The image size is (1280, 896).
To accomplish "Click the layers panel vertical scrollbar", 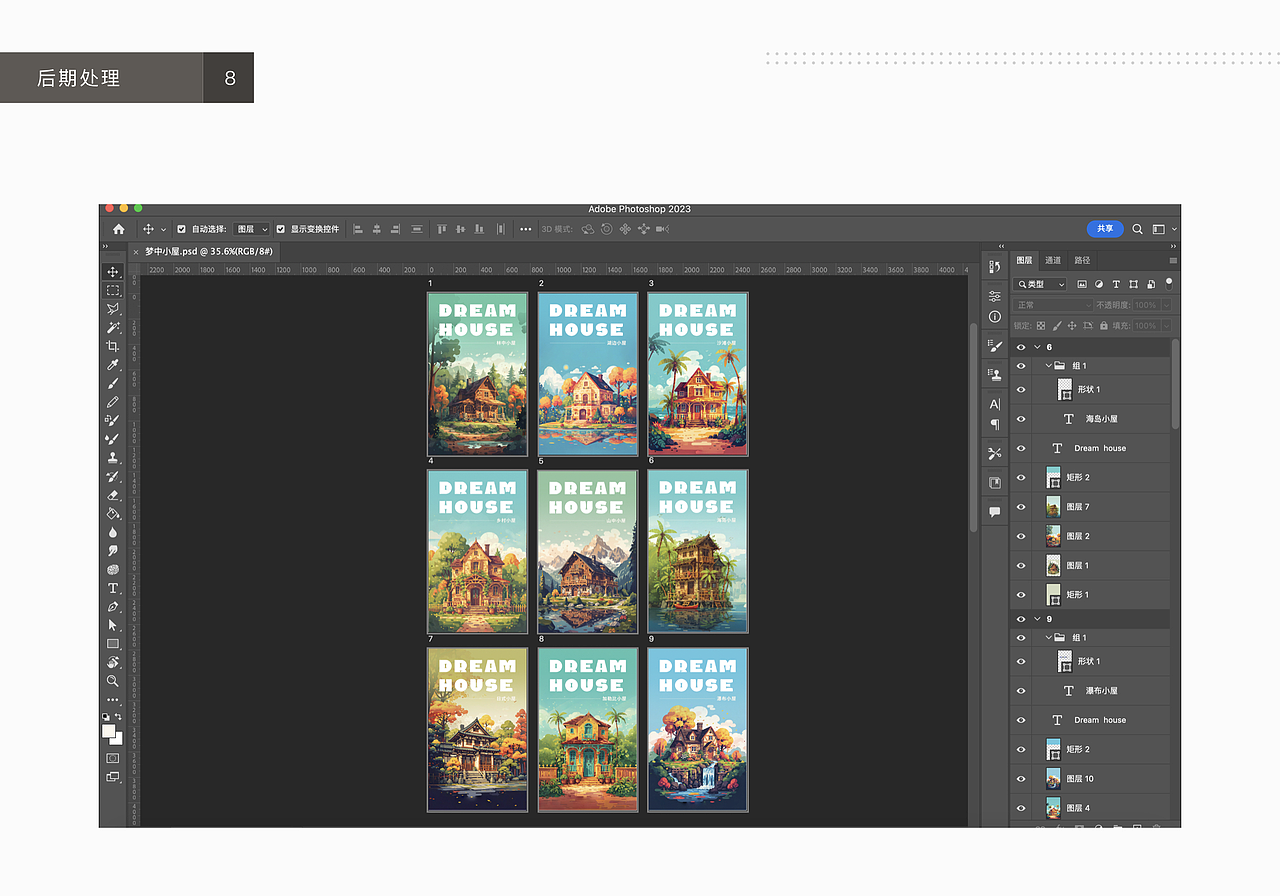I will pyautogui.click(x=1175, y=384).
